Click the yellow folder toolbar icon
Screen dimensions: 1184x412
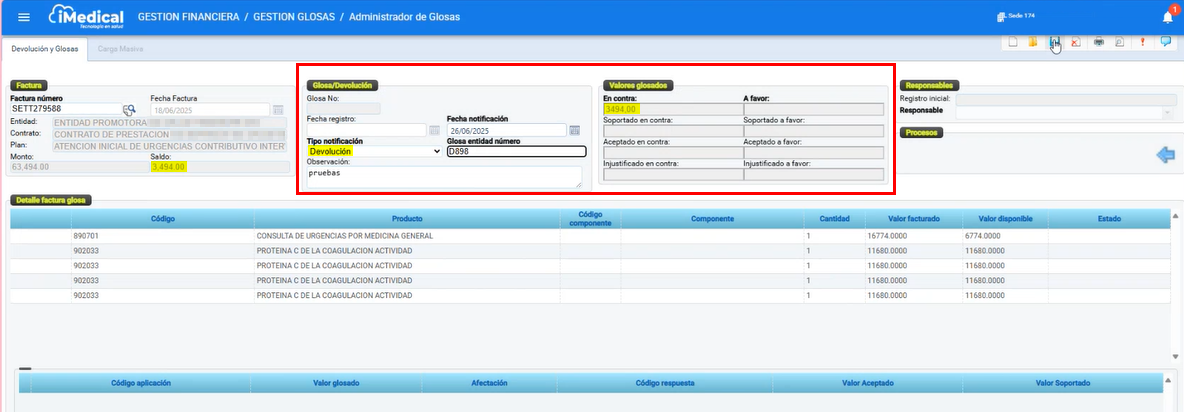tap(1033, 42)
